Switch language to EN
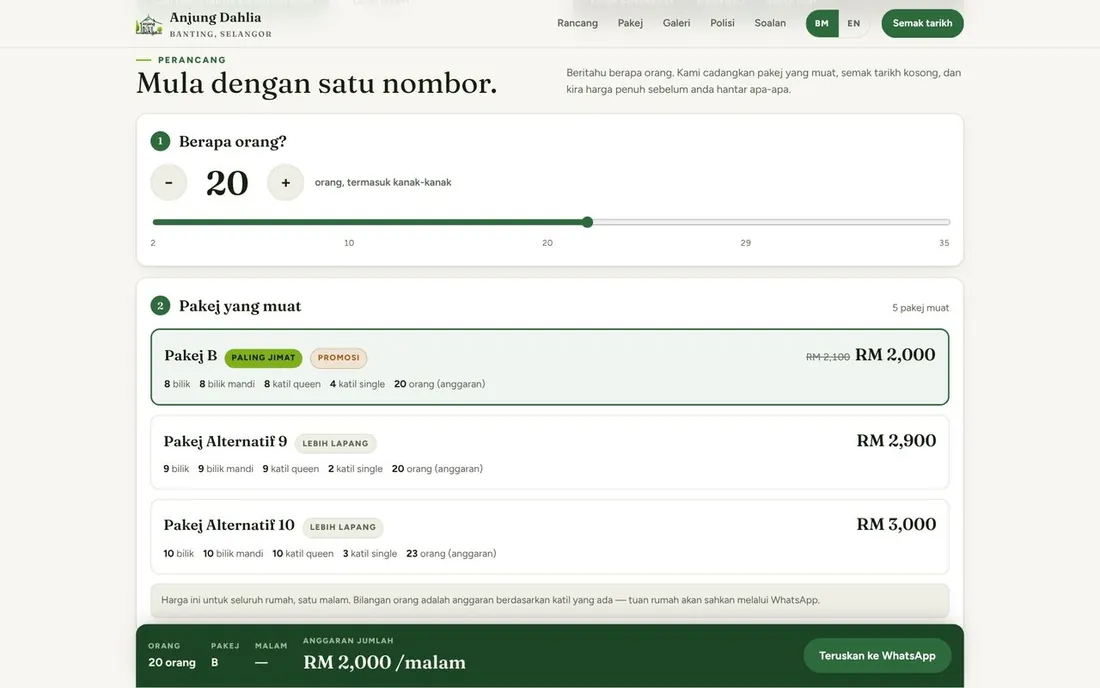The height and width of the screenshot is (688, 1100). click(854, 23)
